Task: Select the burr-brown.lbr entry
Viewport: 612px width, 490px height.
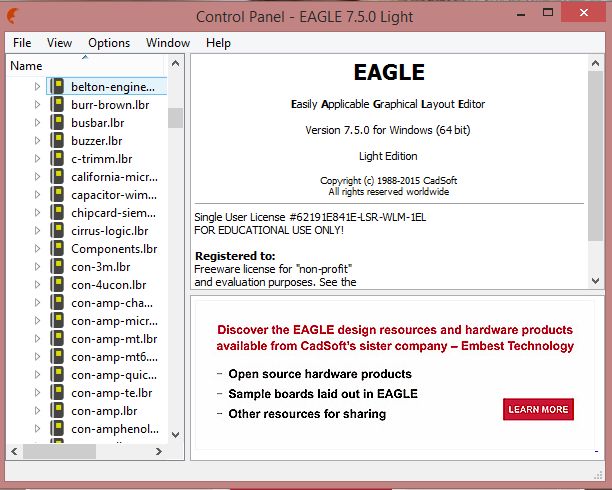Action: coord(110,105)
